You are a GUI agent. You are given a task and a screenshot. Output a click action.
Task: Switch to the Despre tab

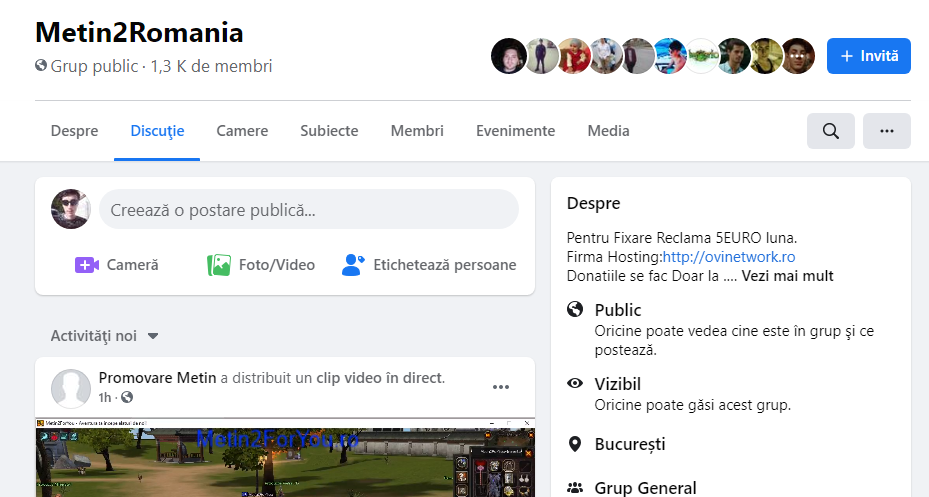click(x=75, y=131)
